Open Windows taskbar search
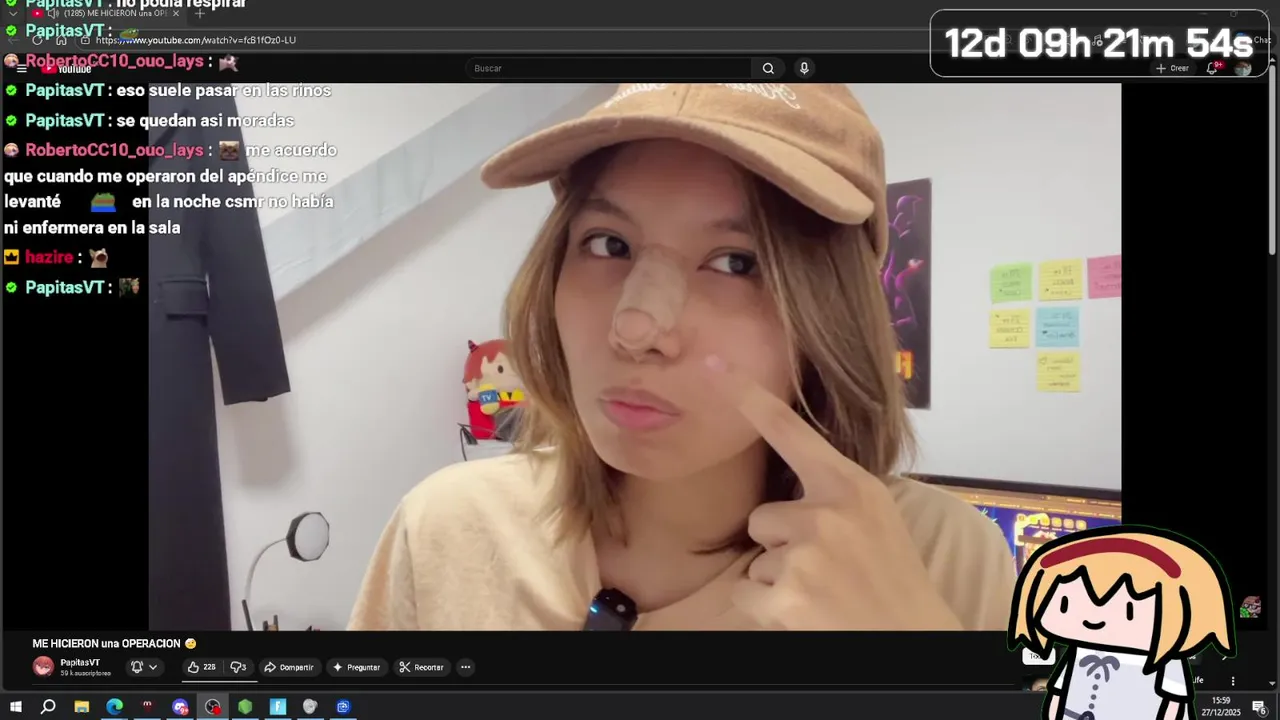 [x=48, y=707]
